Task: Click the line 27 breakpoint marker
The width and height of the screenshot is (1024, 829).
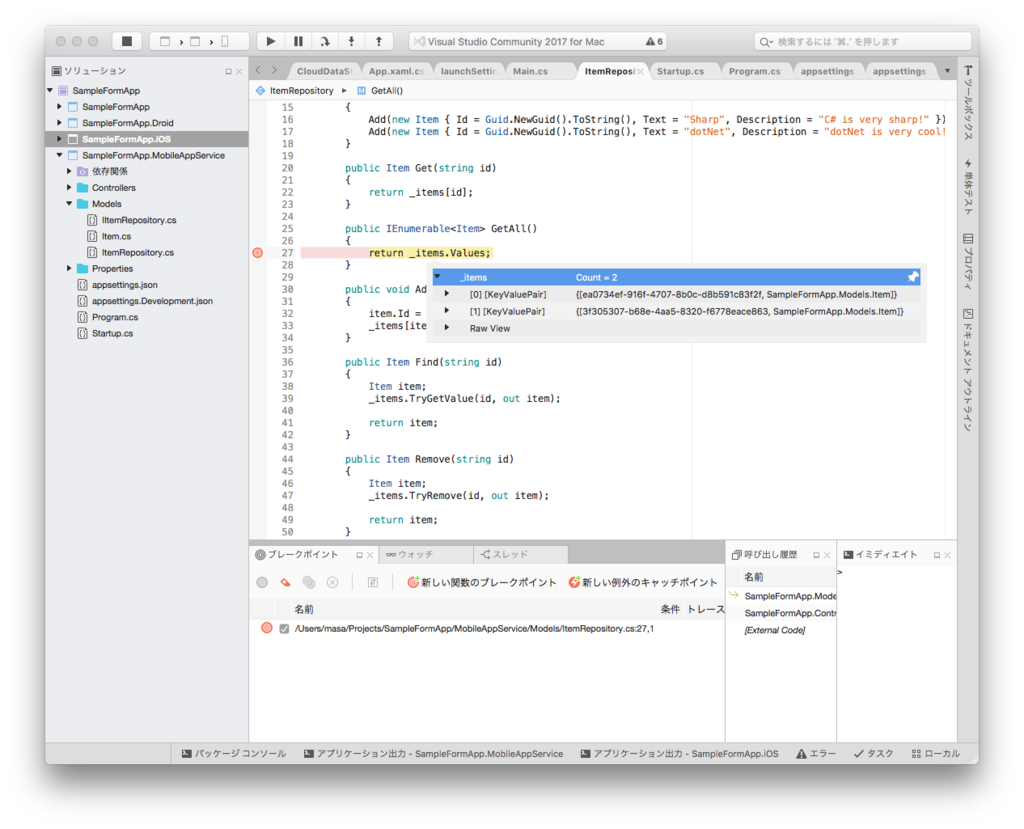Action: (x=258, y=253)
